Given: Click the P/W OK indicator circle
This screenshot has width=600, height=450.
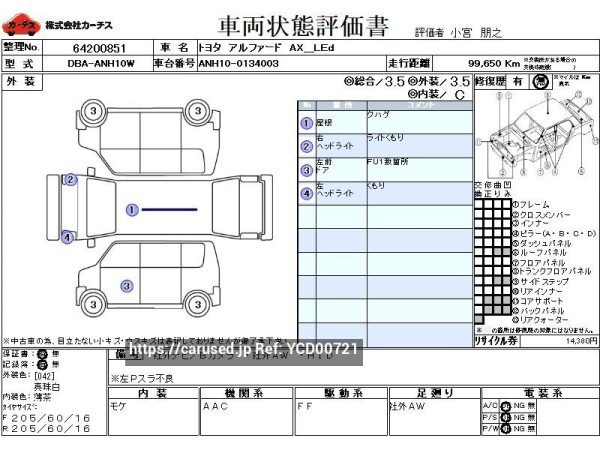Looking at the screenshot, I should 505,428.
